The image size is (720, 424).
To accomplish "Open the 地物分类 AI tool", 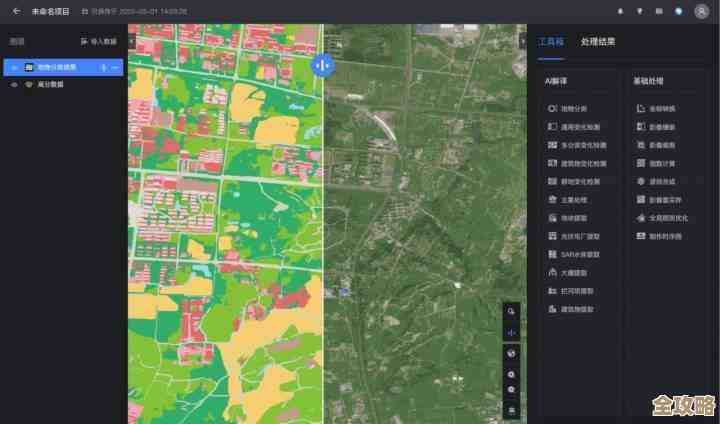I will pos(573,108).
